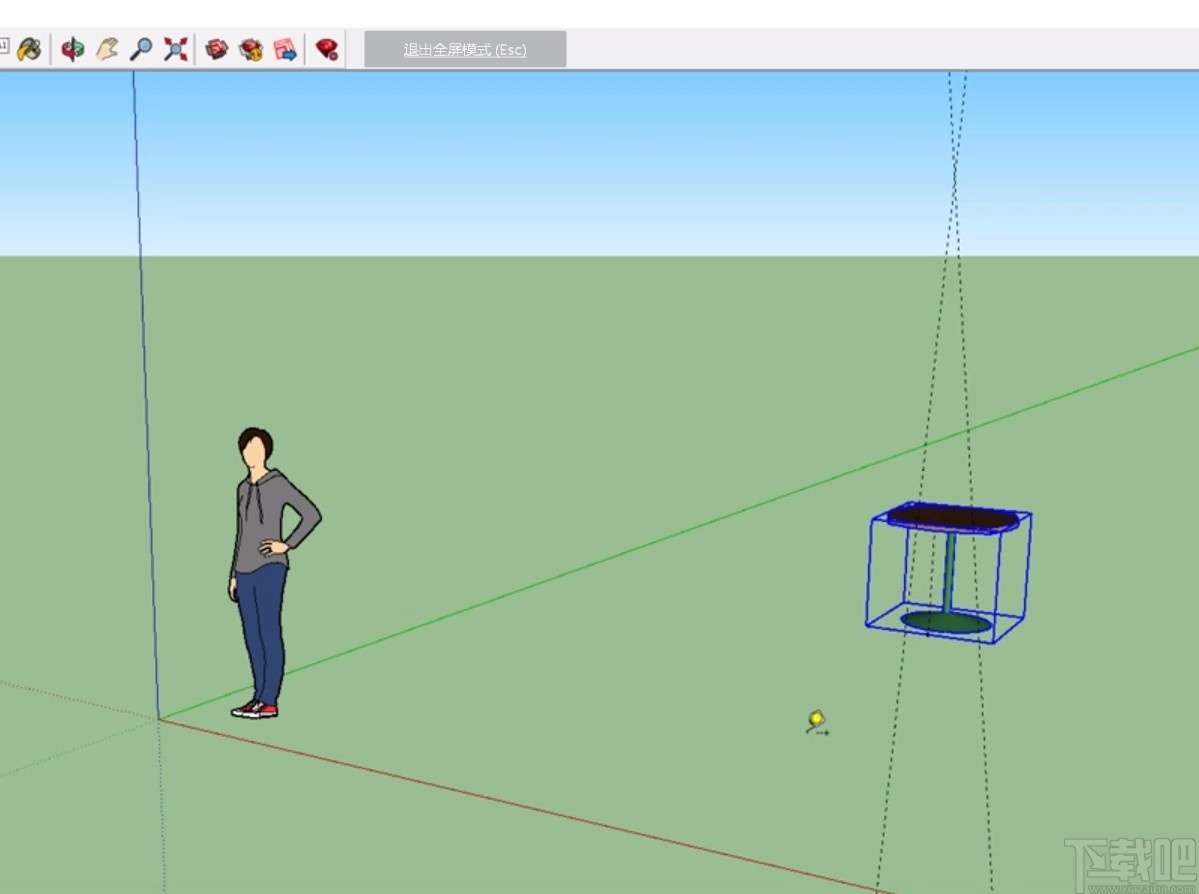Image resolution: width=1199 pixels, height=894 pixels.
Task: Click the red box icon with yellow circle
Action: [251, 48]
